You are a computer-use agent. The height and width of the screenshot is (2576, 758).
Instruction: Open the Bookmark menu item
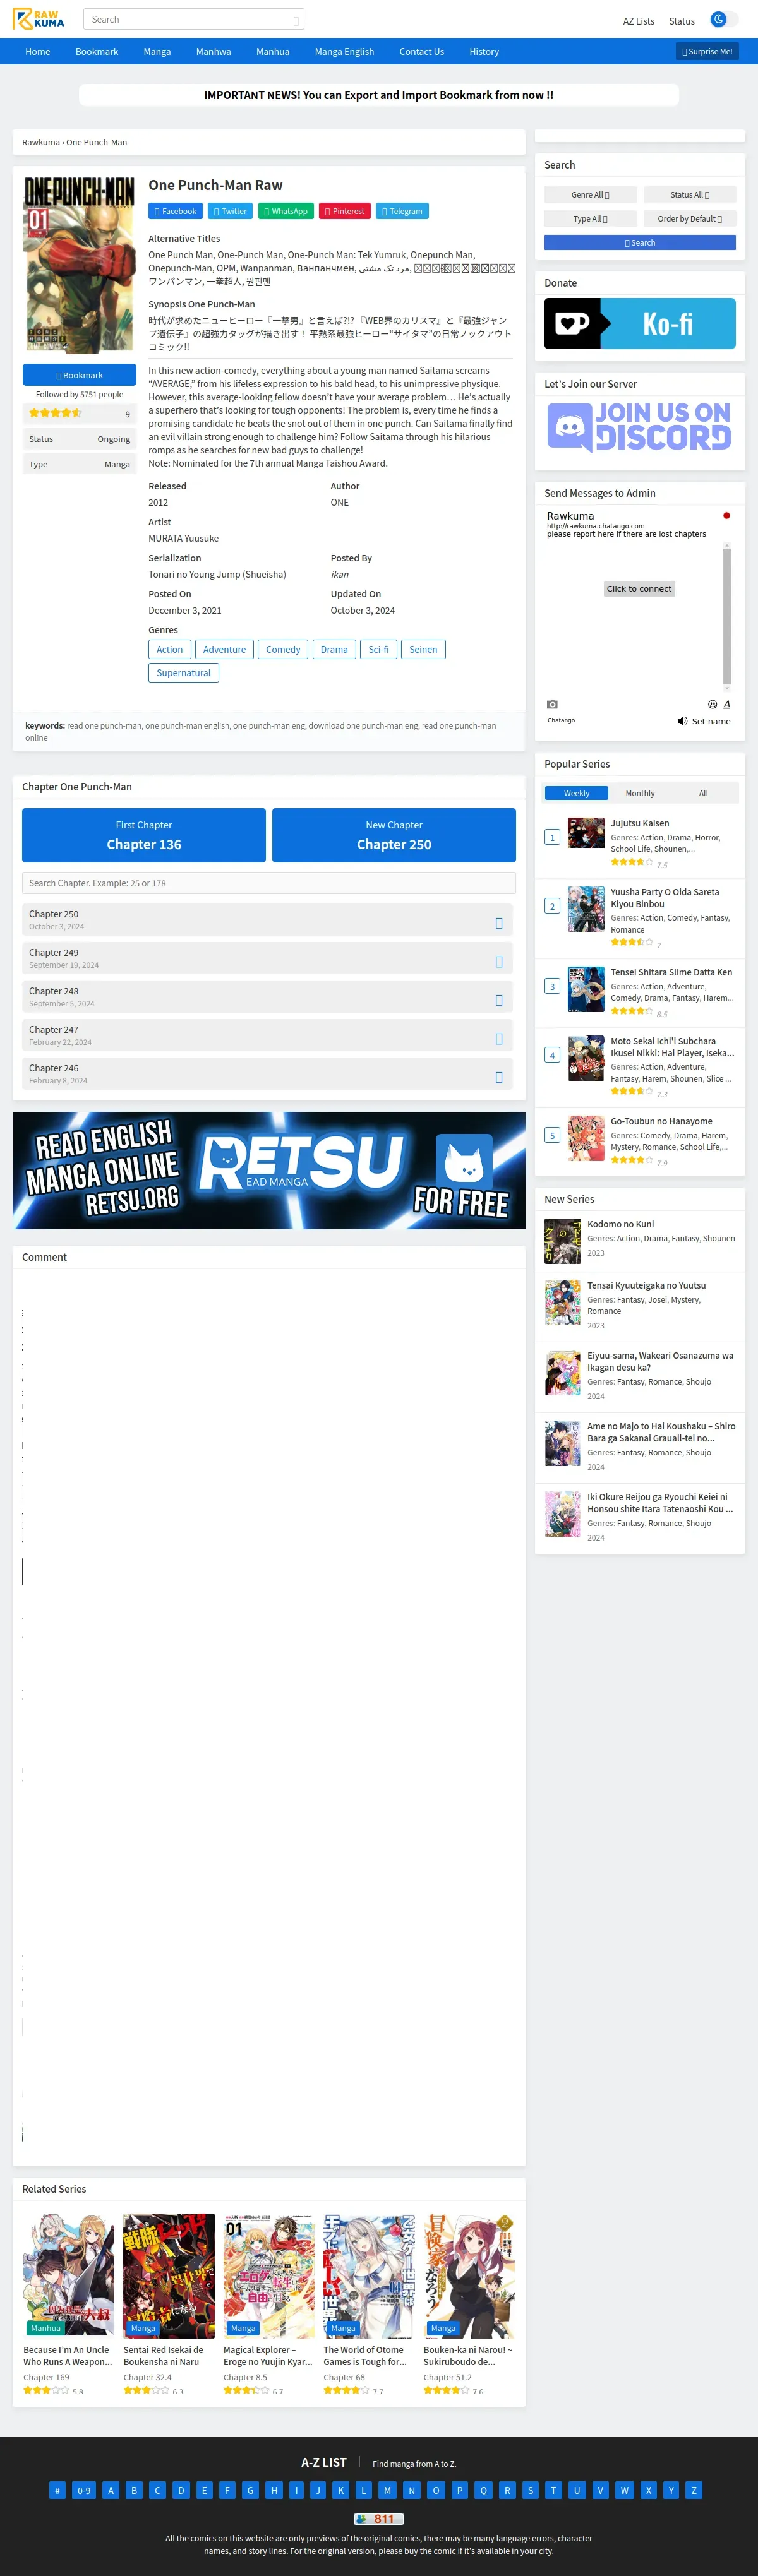click(97, 51)
